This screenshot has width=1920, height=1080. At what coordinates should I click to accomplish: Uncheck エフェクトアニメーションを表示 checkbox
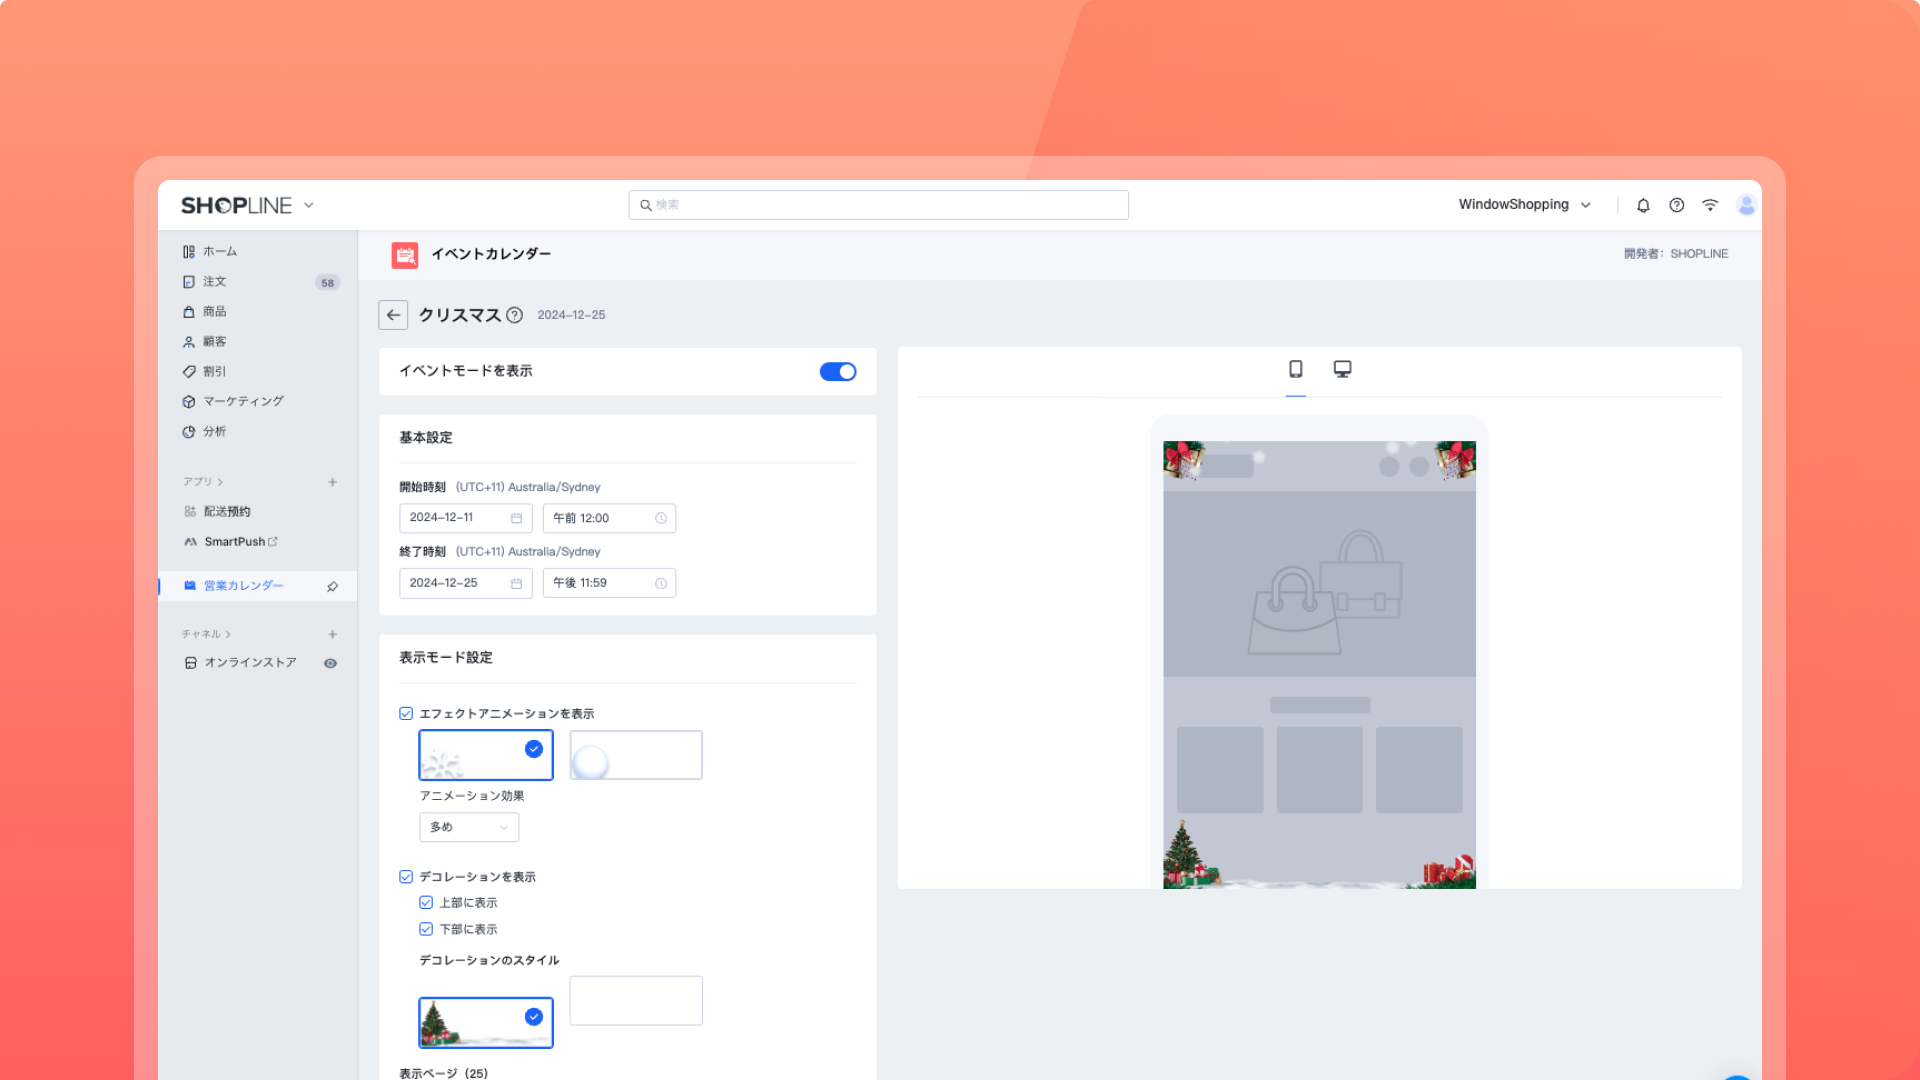tap(406, 713)
